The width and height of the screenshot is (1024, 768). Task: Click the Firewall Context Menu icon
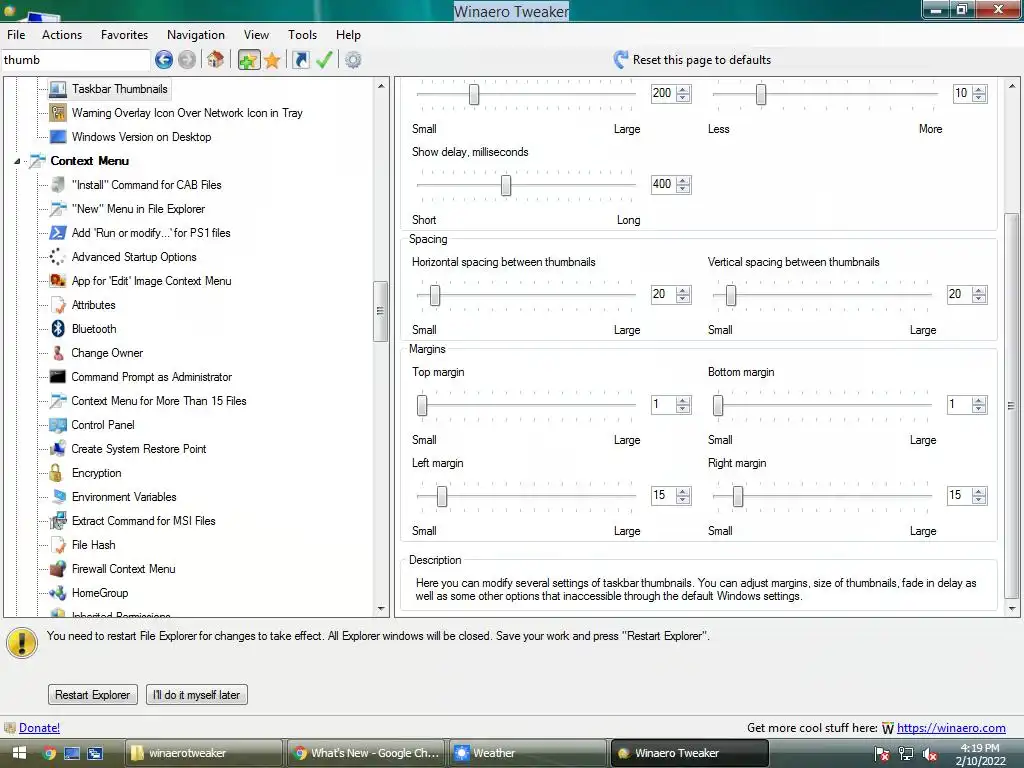(x=57, y=569)
